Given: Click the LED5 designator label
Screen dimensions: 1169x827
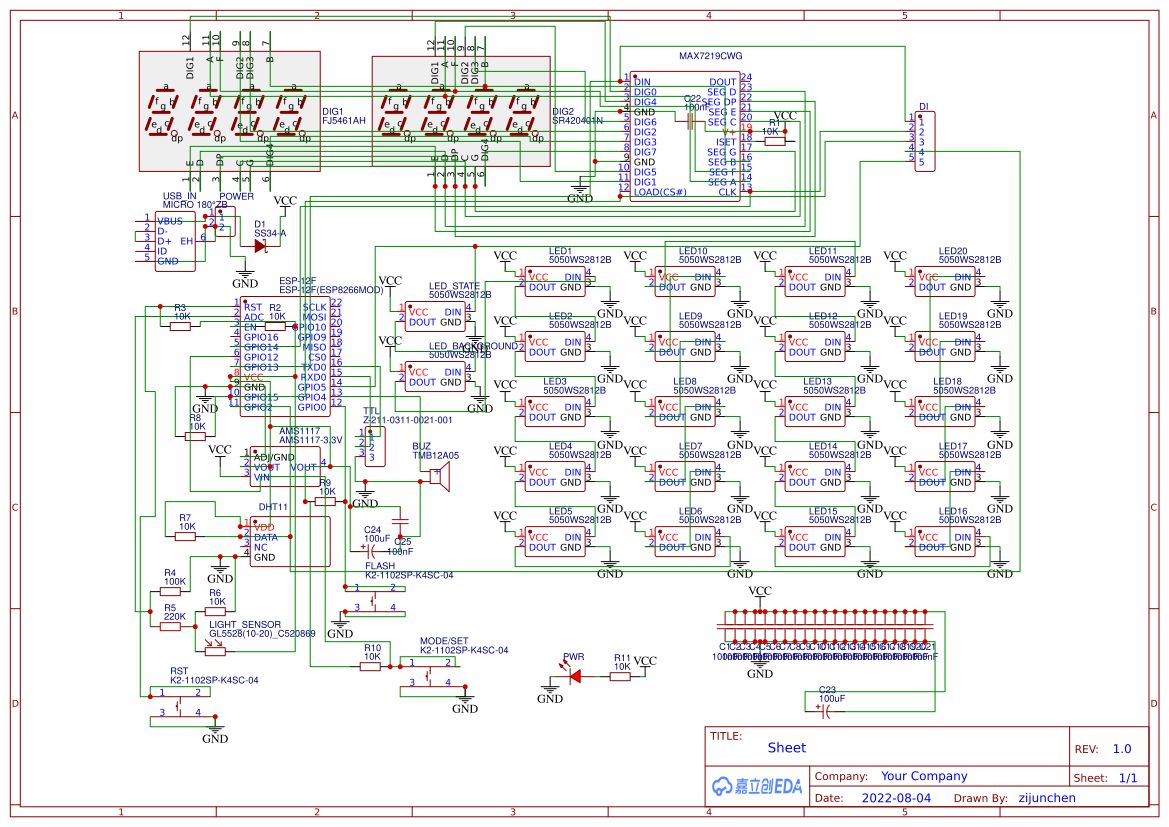Looking at the screenshot, I should pyautogui.click(x=561, y=512).
